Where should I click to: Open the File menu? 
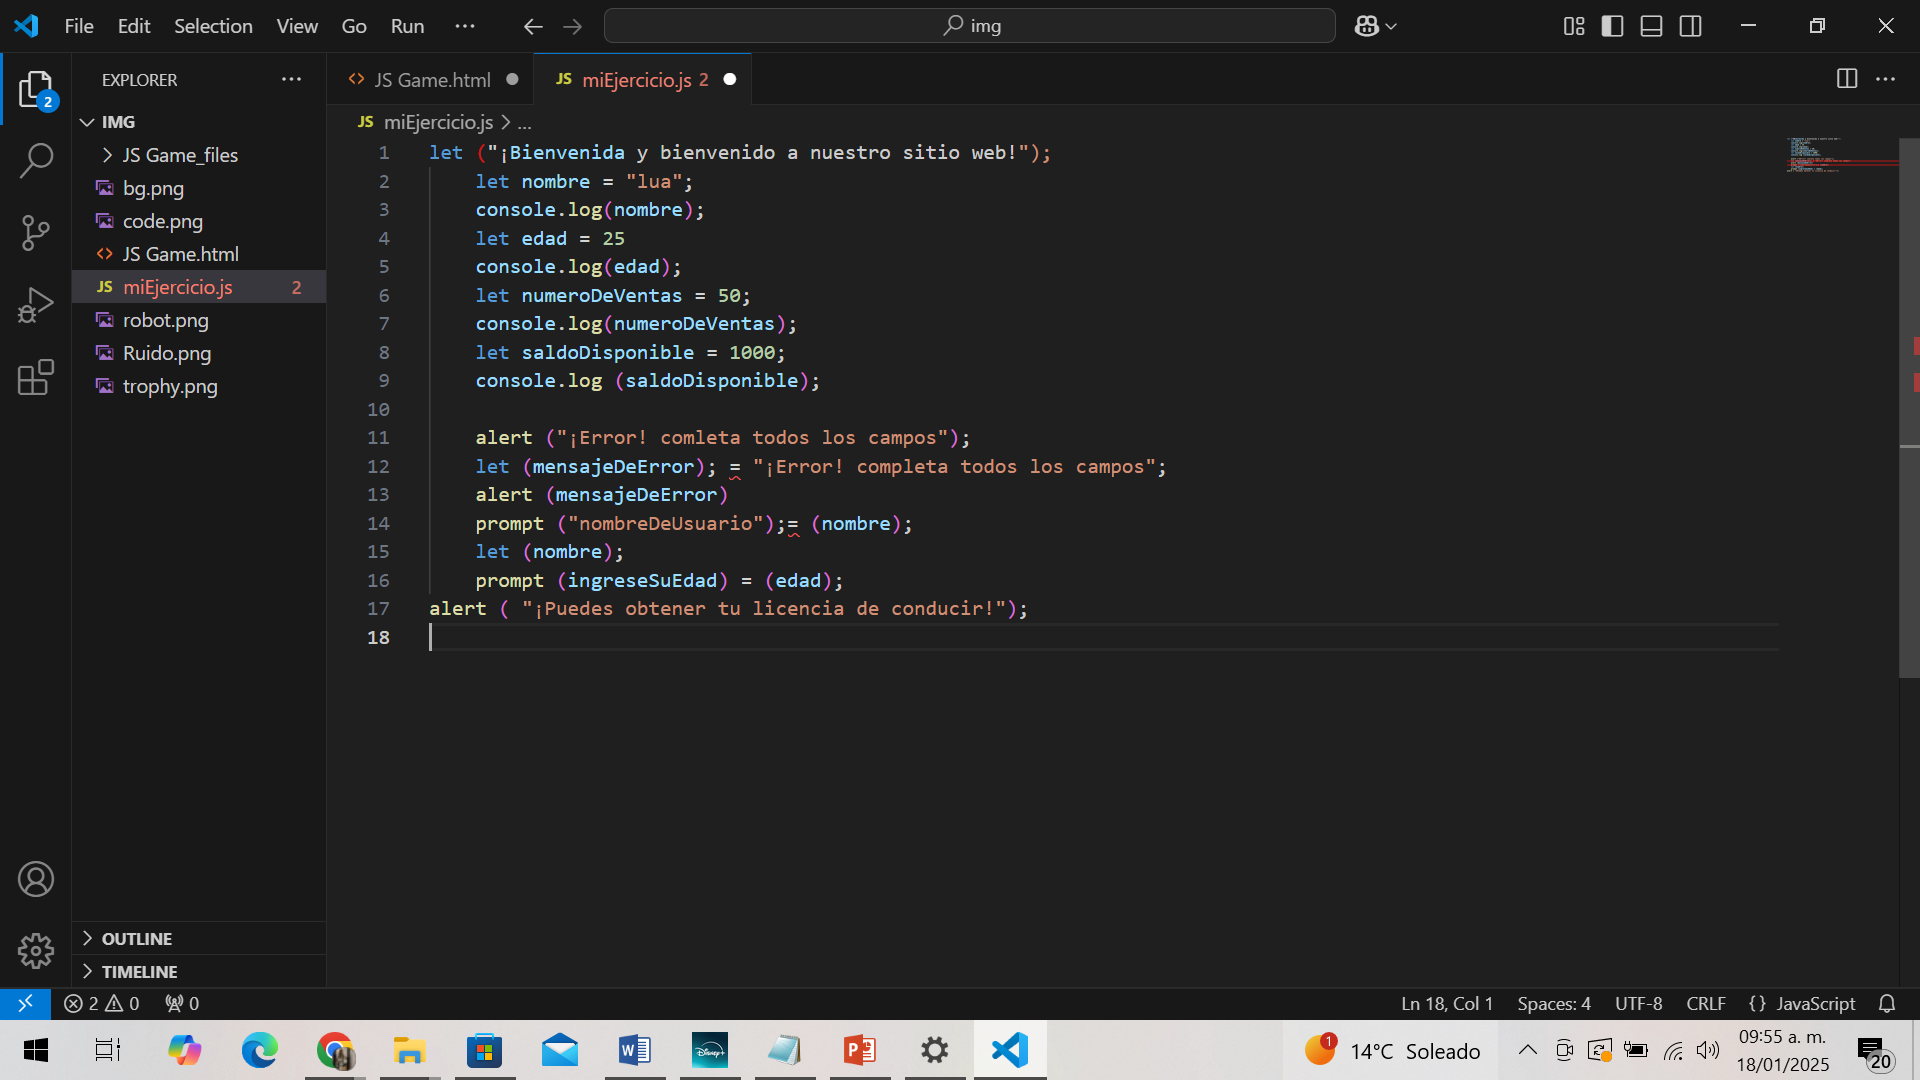click(79, 26)
